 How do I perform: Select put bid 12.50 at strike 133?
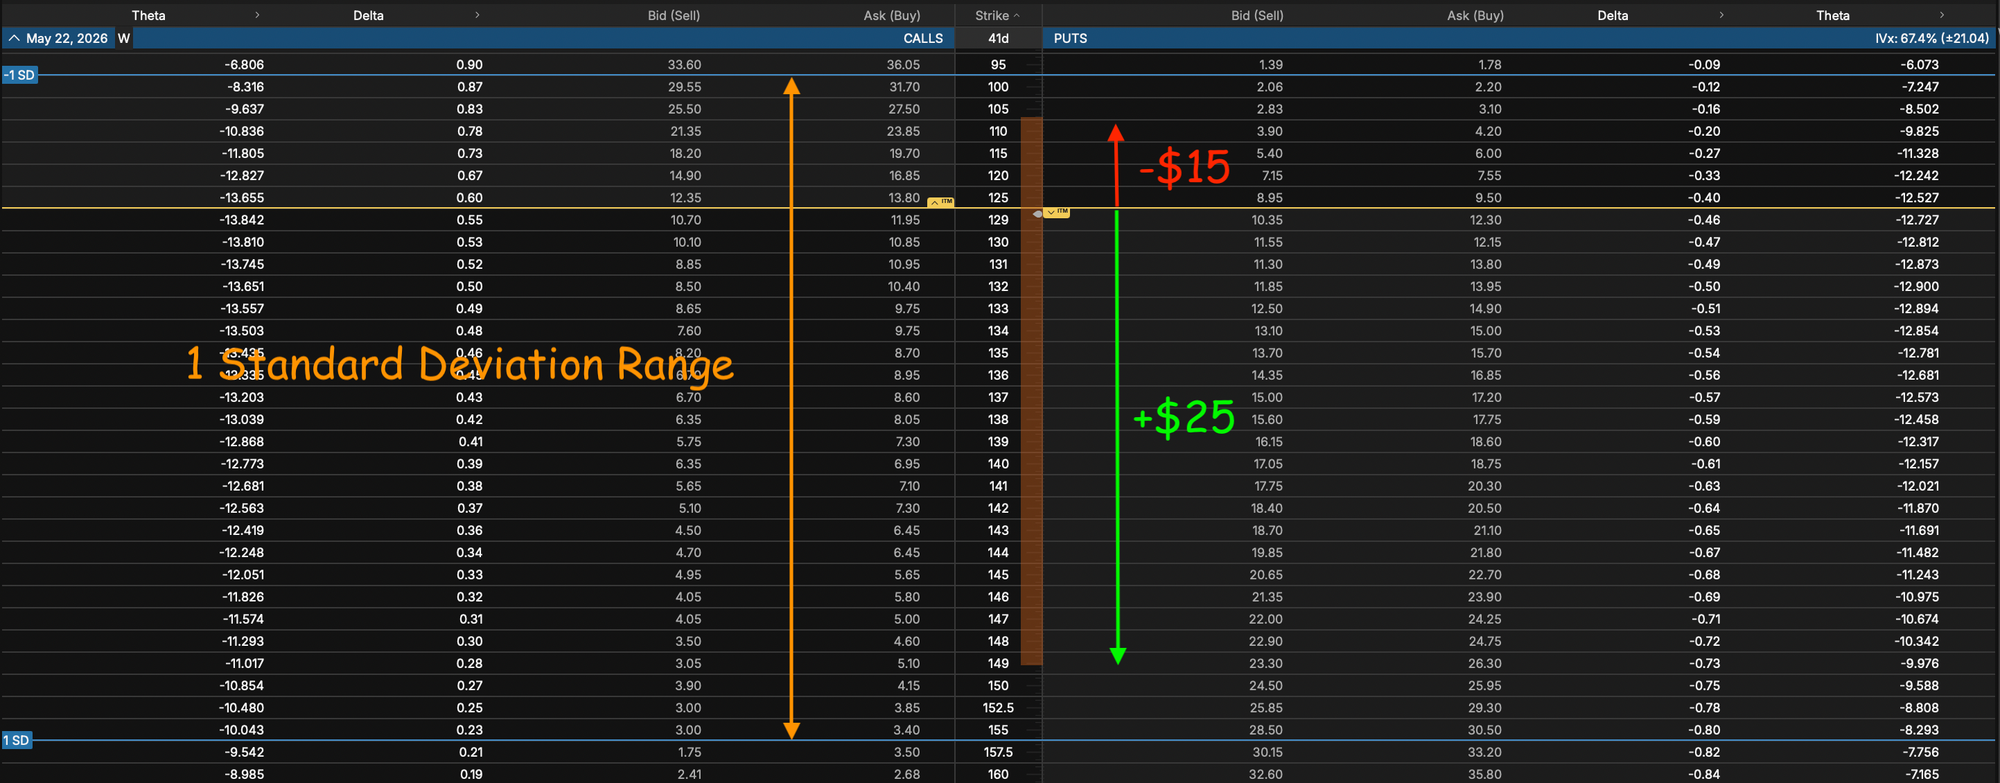(1267, 309)
